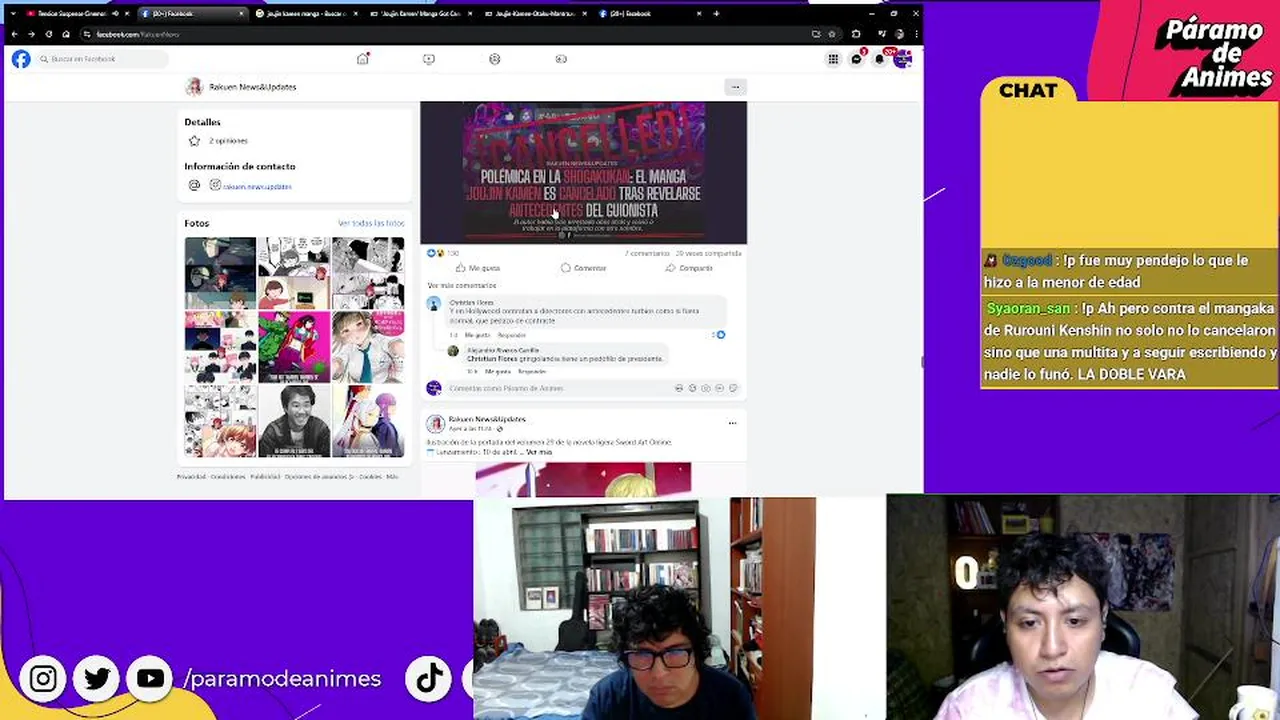The width and height of the screenshot is (1280, 720).
Task: Open the TikTok icon in the stream overlay
Action: [430, 679]
